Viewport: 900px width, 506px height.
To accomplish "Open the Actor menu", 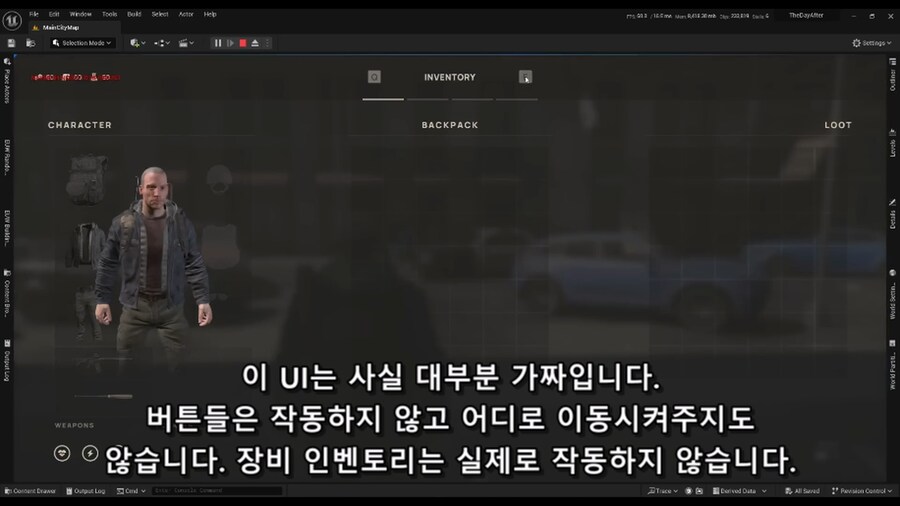I will 186,14.
